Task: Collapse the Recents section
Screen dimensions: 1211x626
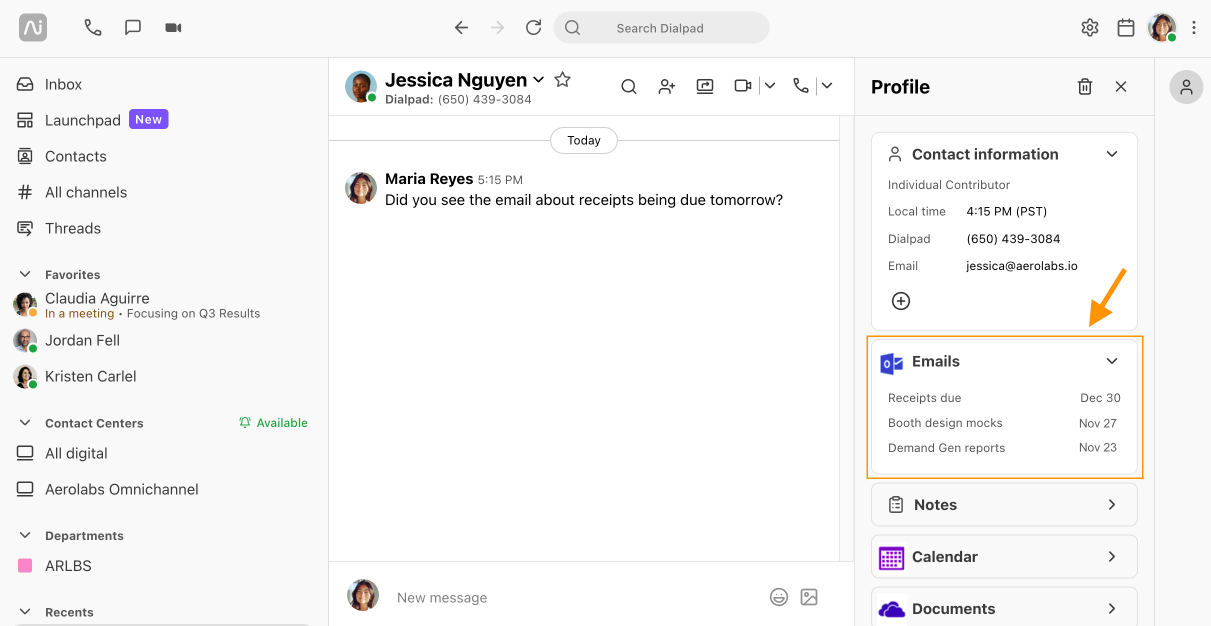Action: point(25,612)
